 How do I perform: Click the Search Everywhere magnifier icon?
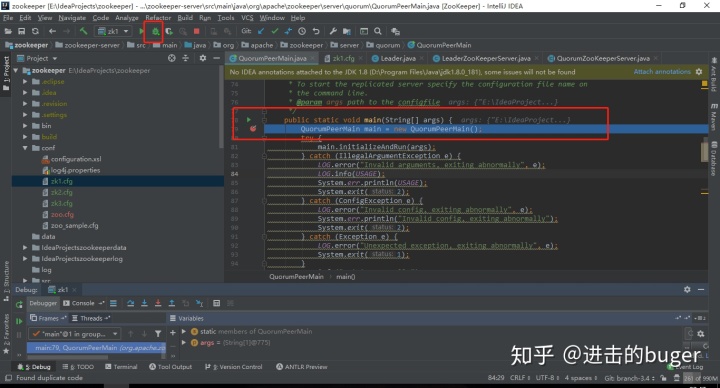coord(378,31)
